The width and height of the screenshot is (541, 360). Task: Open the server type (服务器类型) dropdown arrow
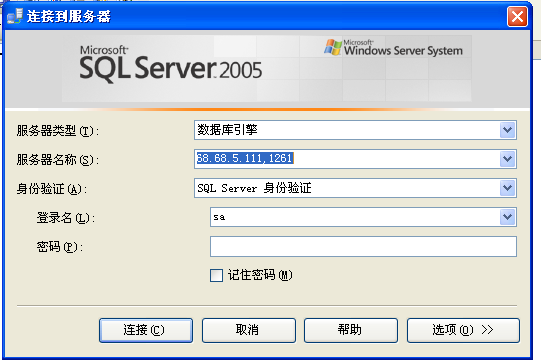pos(507,130)
